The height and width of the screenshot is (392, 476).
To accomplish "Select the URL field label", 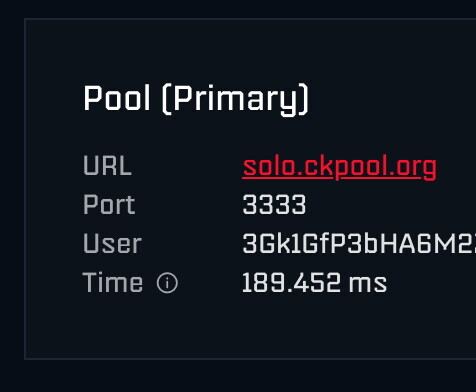I will [107, 165].
